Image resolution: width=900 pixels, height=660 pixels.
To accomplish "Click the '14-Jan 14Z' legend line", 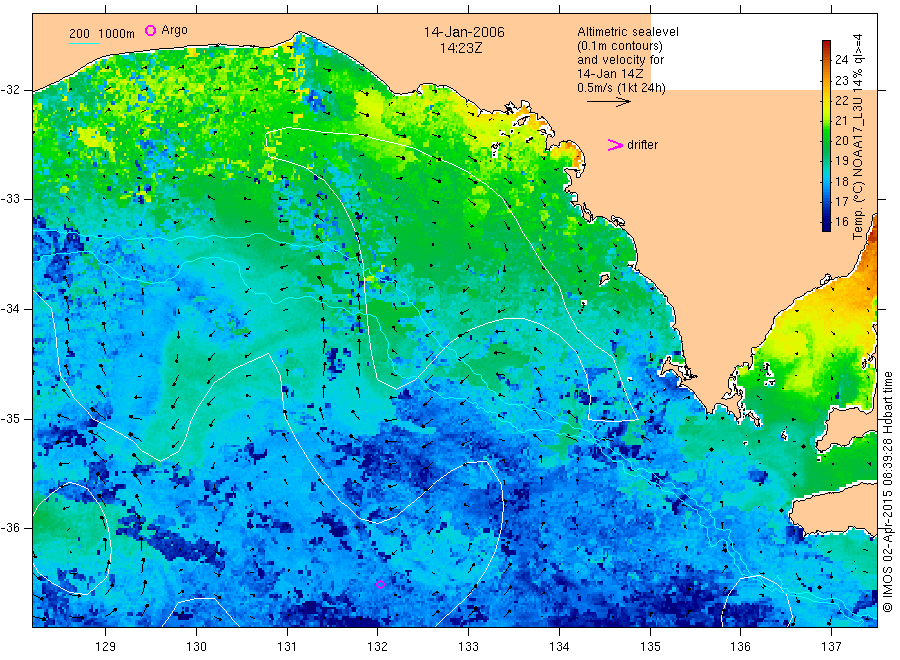I will tap(610, 74).
